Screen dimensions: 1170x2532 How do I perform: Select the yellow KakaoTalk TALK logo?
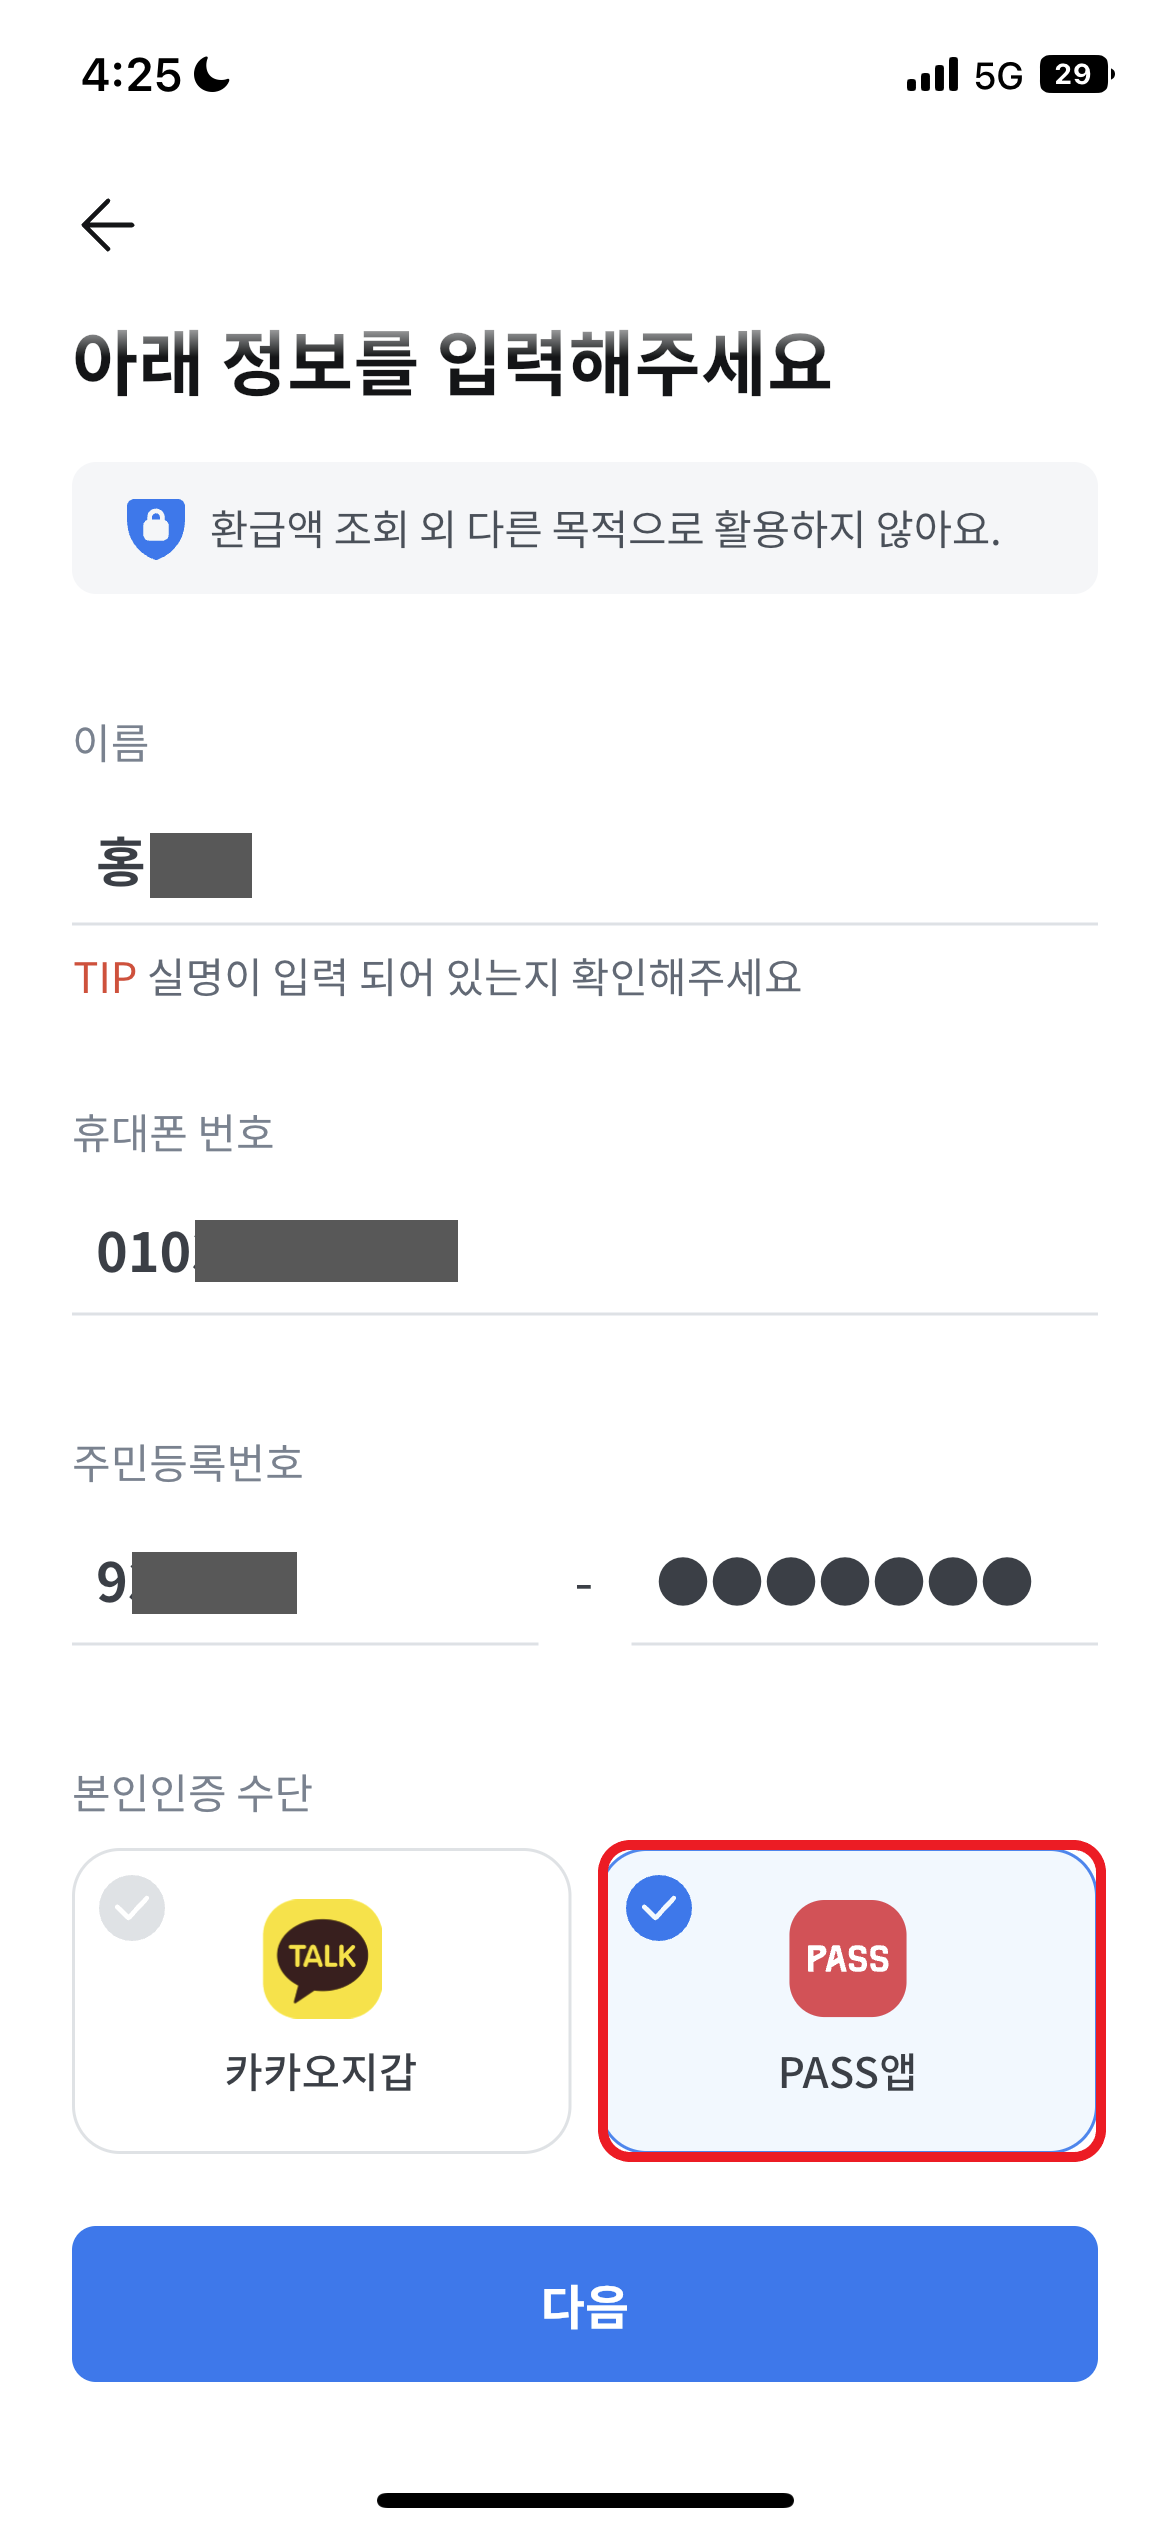click(x=322, y=1959)
